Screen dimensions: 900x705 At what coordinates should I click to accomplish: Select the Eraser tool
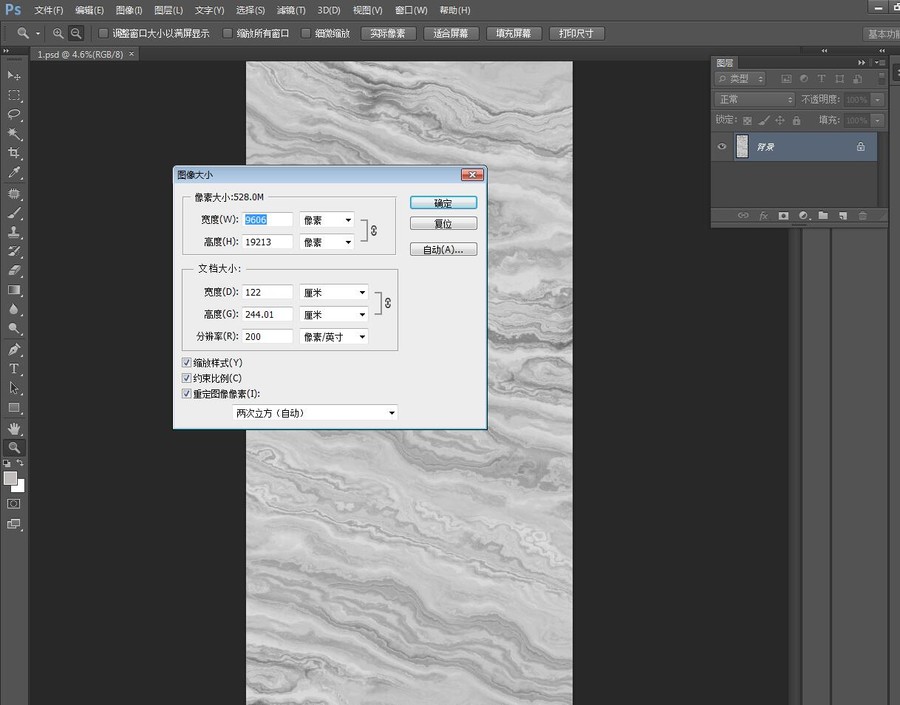pyautogui.click(x=14, y=270)
